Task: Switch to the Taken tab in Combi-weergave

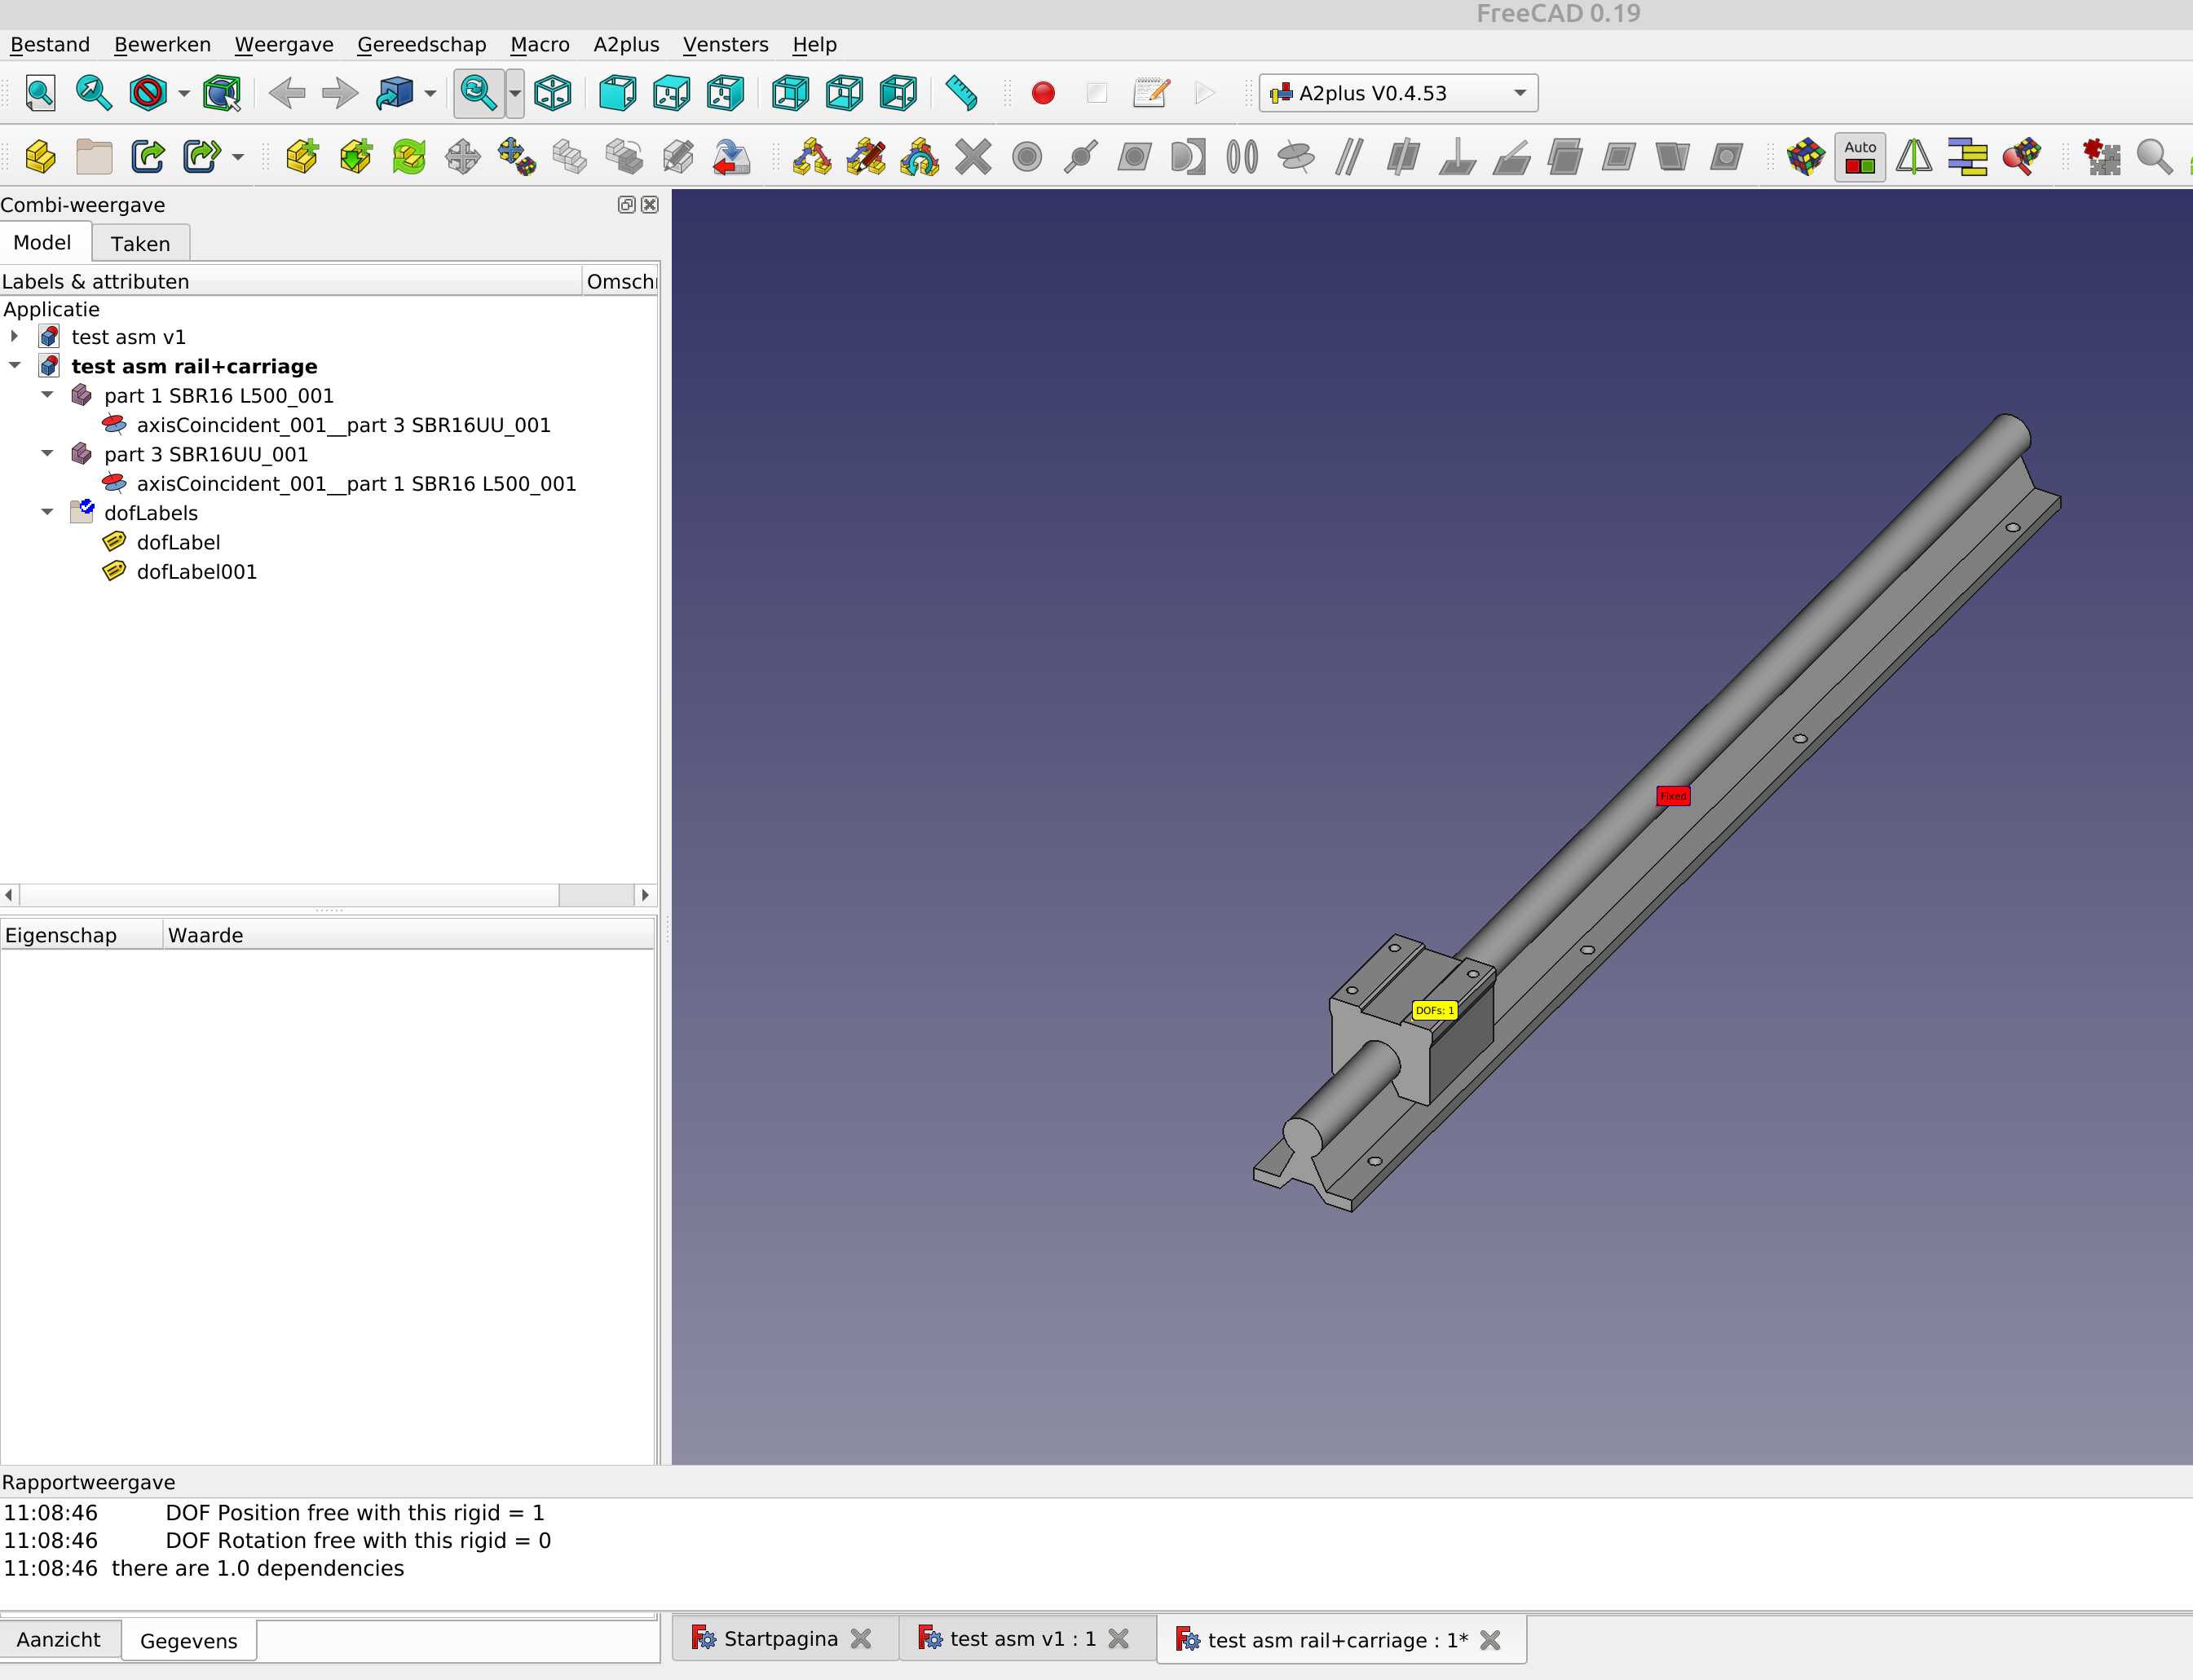Action: (x=140, y=242)
